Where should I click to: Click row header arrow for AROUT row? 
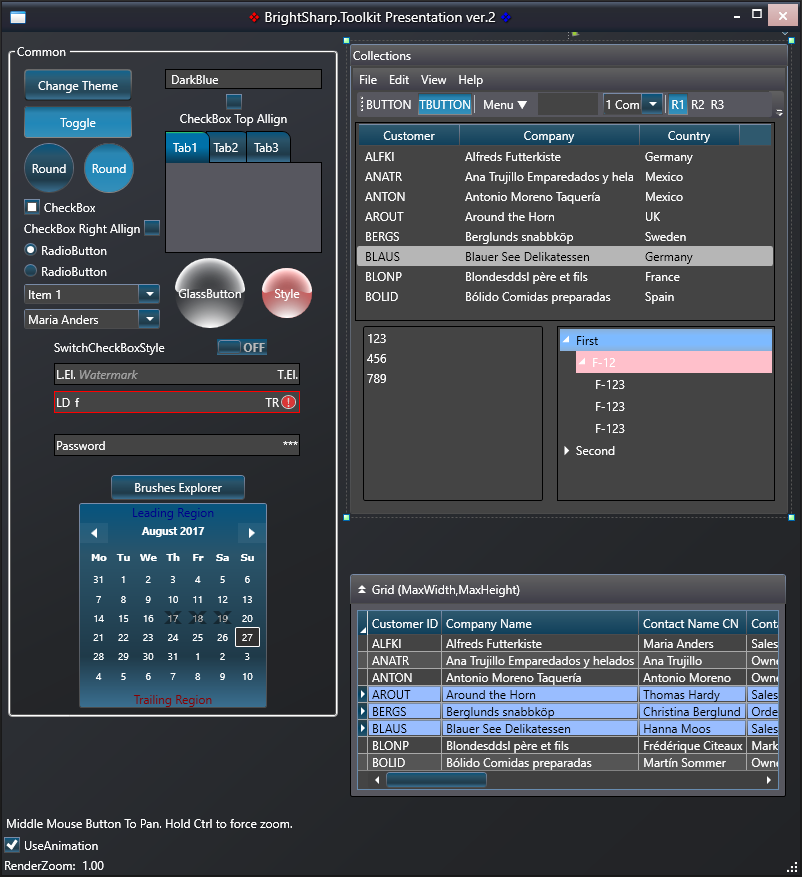click(x=362, y=694)
